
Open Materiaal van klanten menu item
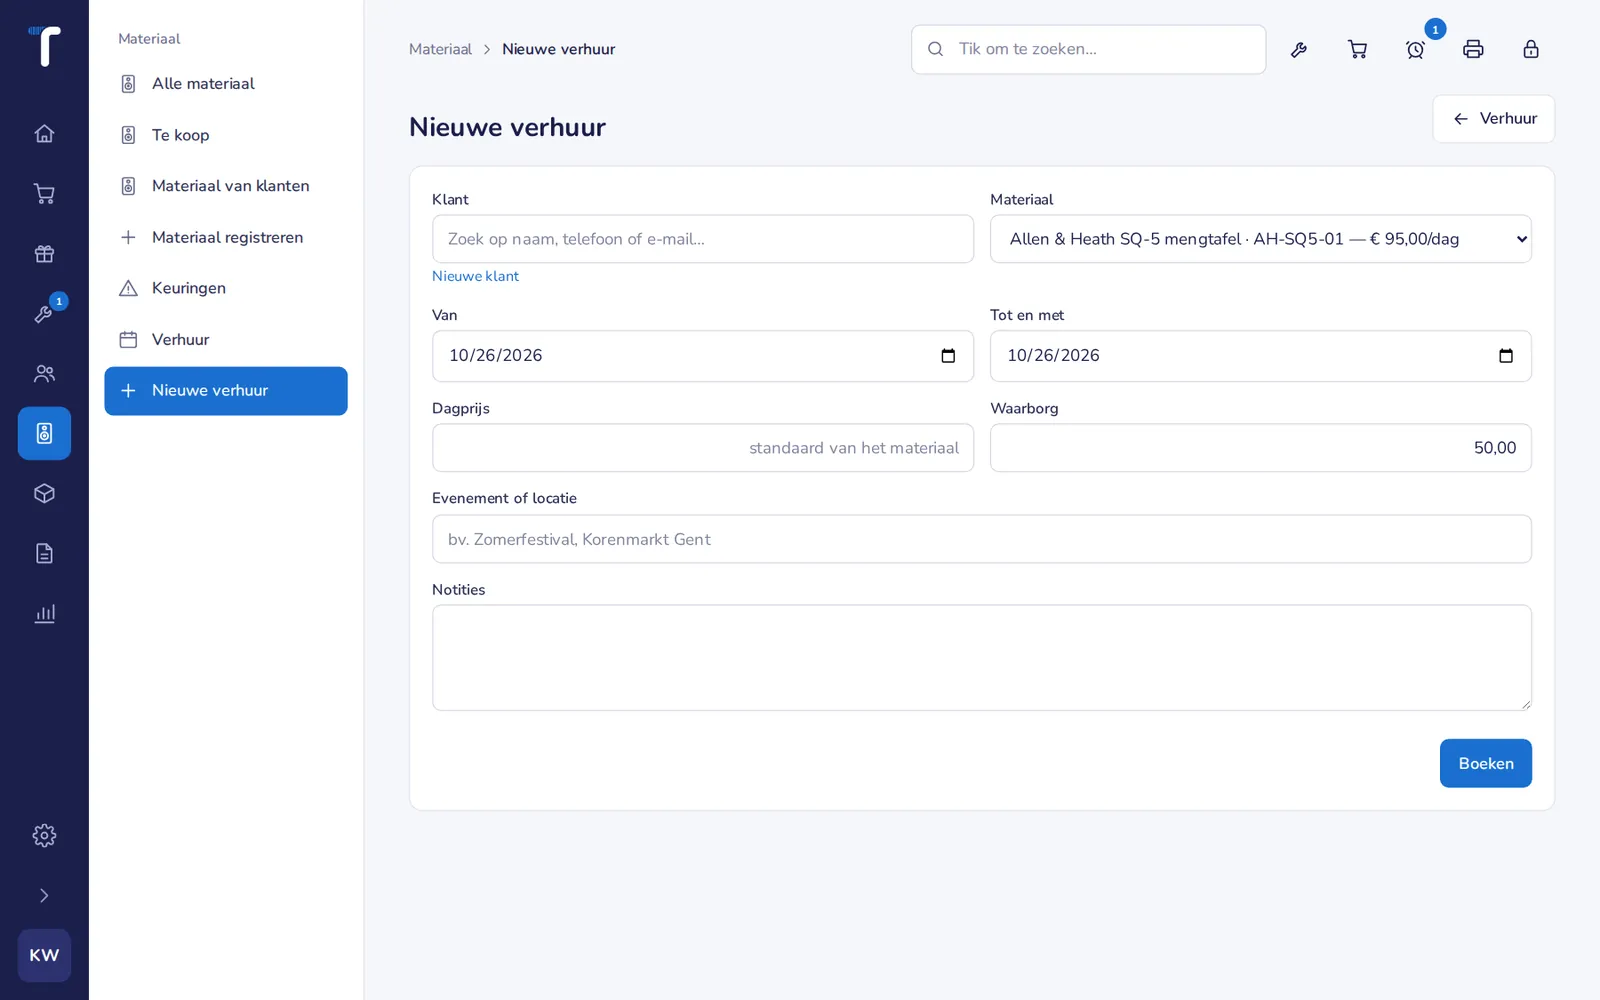pyautogui.click(x=226, y=186)
